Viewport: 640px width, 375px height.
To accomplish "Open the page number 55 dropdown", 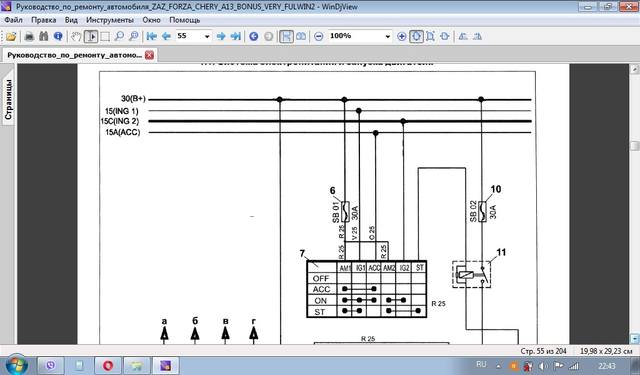I will tap(207, 37).
